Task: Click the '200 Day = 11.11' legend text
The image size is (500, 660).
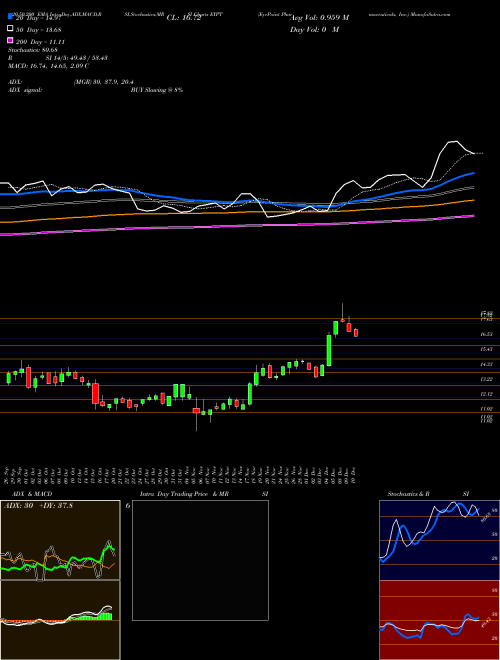Action: click(40, 42)
